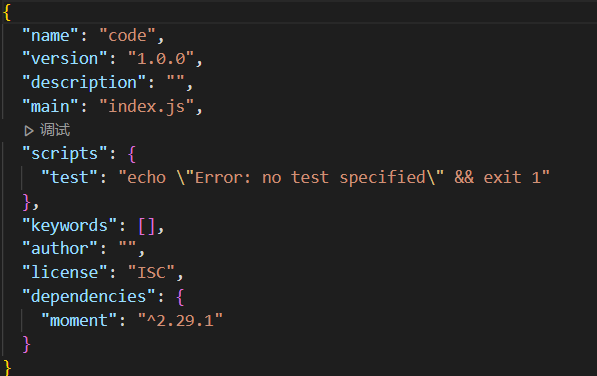Click the pink opening brace after scripts

pos(132,154)
